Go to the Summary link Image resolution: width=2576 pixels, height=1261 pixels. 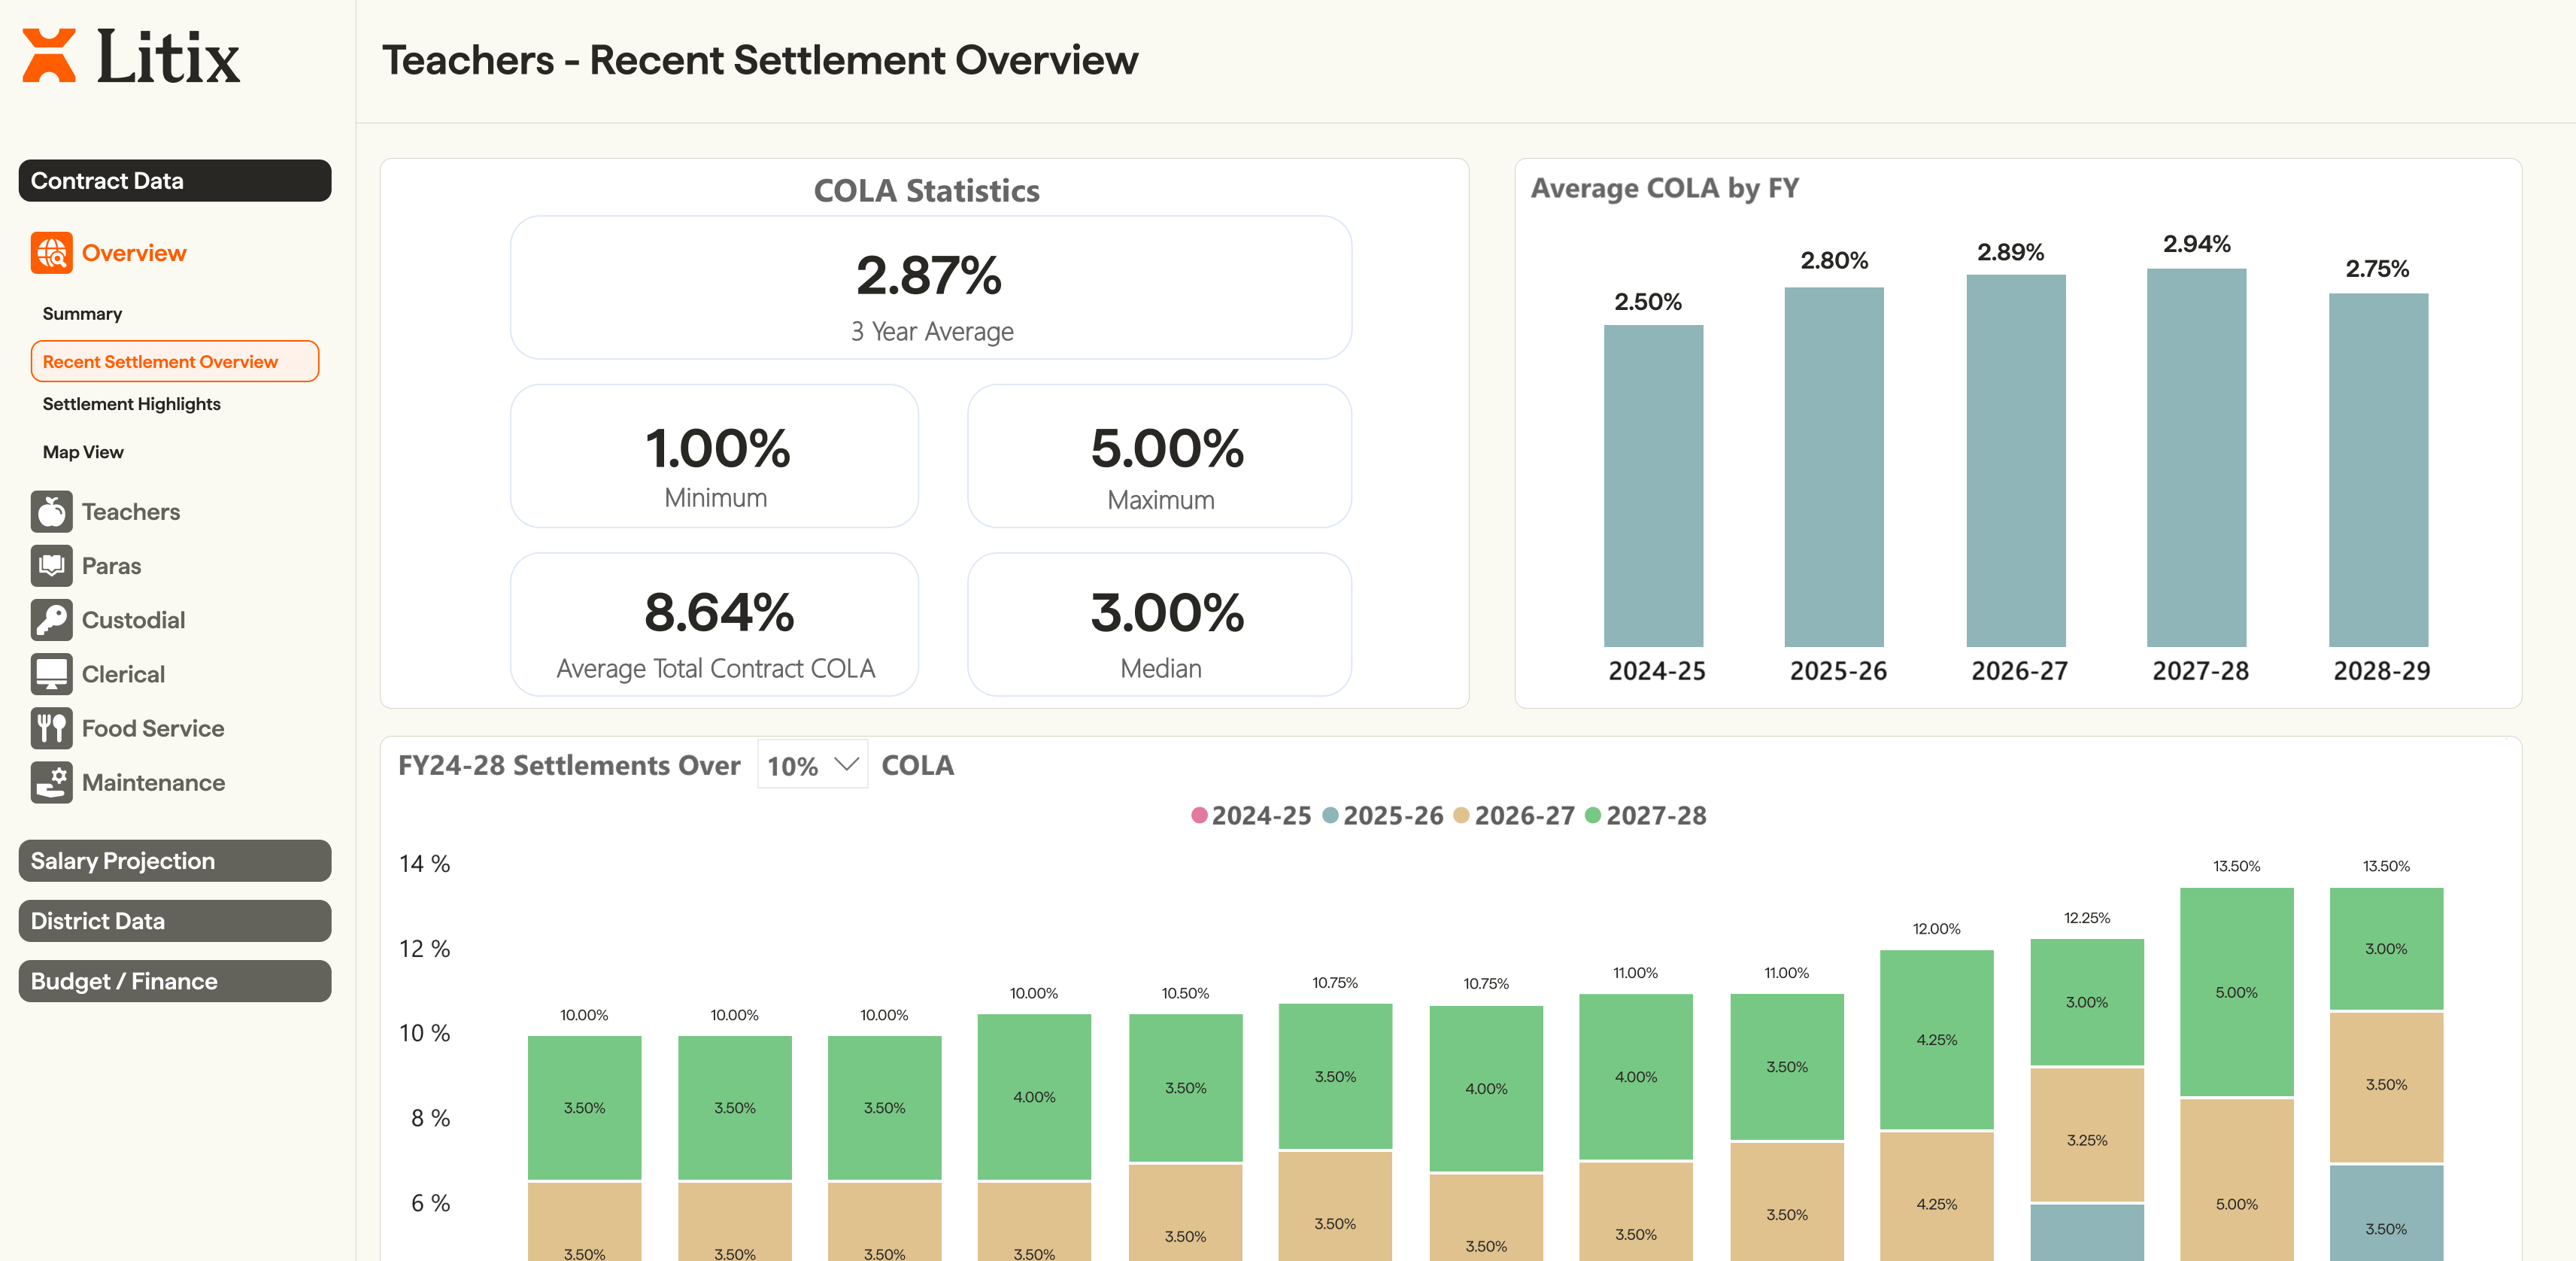point(82,314)
